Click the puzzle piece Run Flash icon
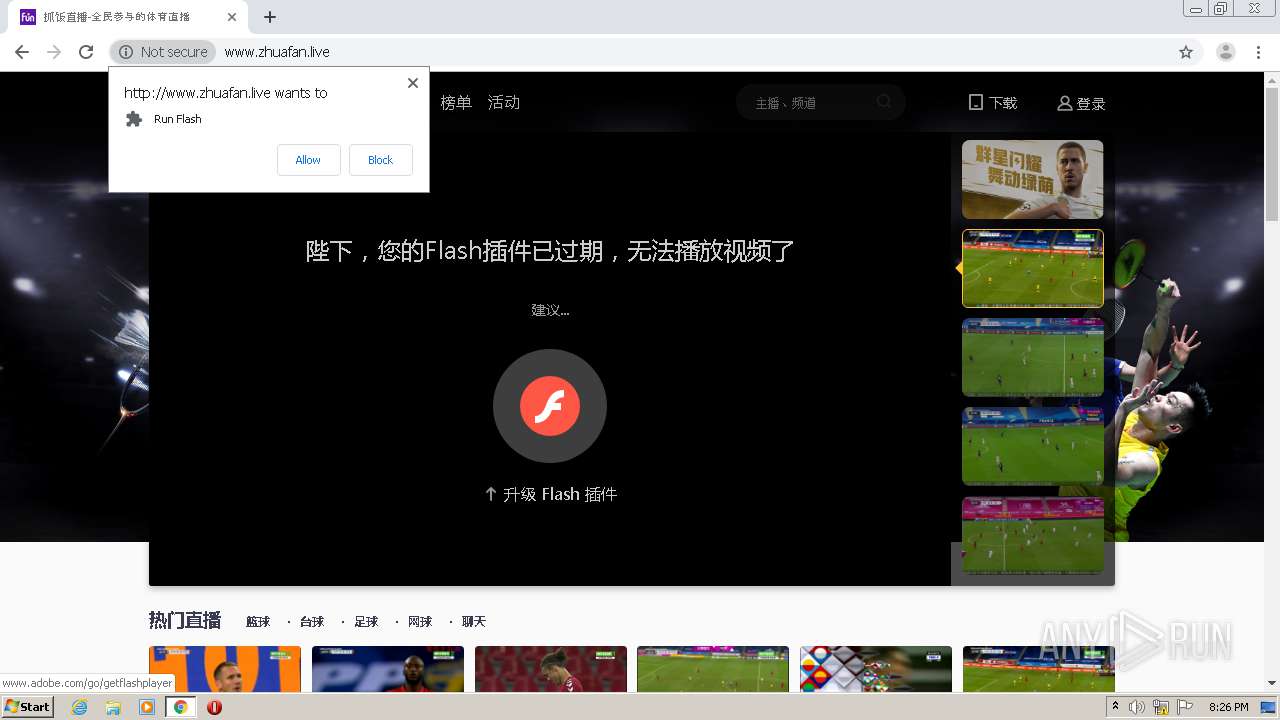 [x=134, y=119]
